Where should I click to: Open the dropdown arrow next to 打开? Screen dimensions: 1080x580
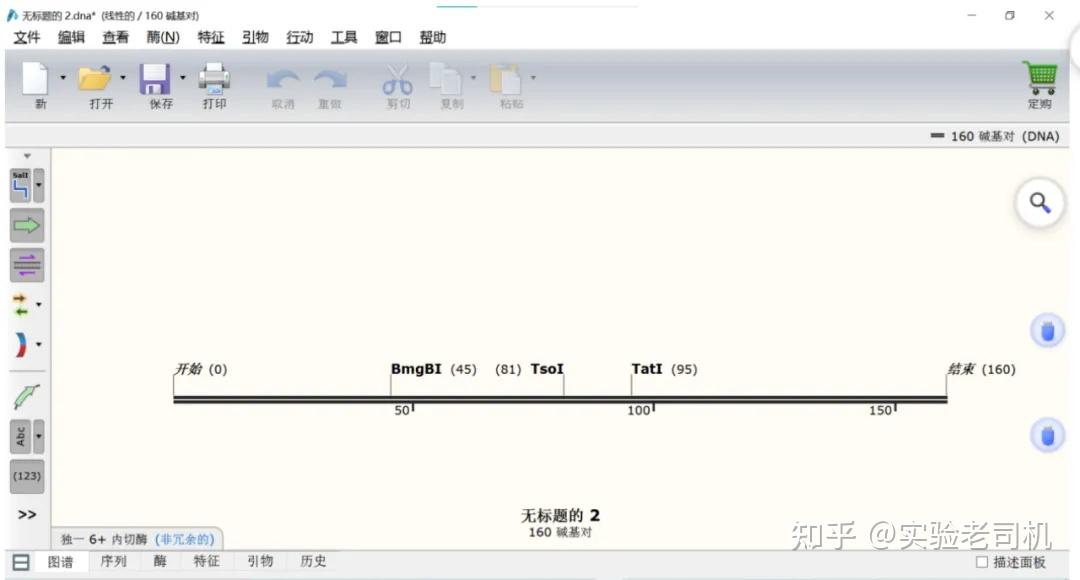point(123,78)
